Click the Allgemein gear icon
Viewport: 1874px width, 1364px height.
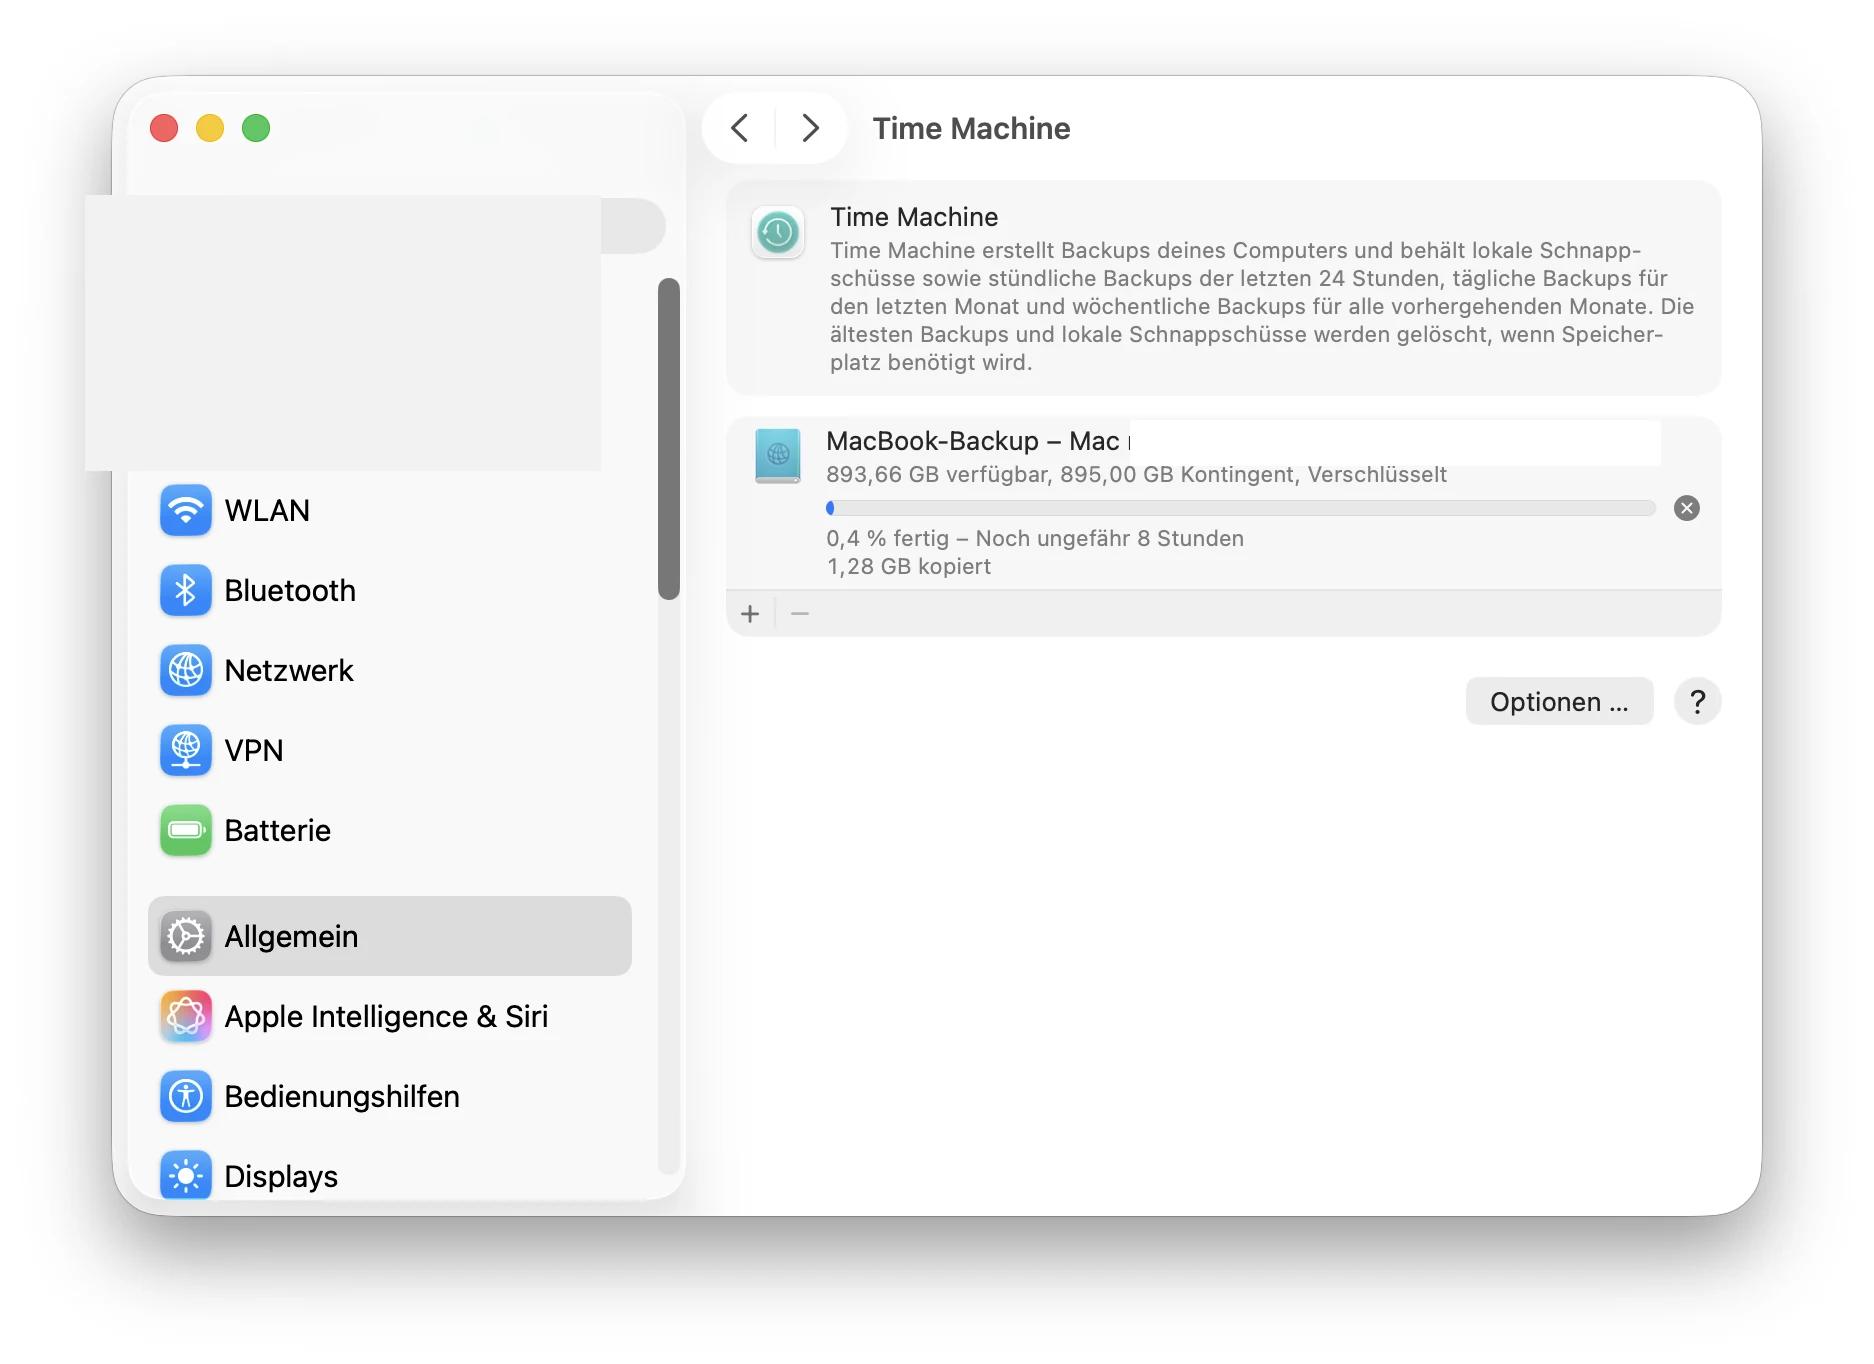186,936
